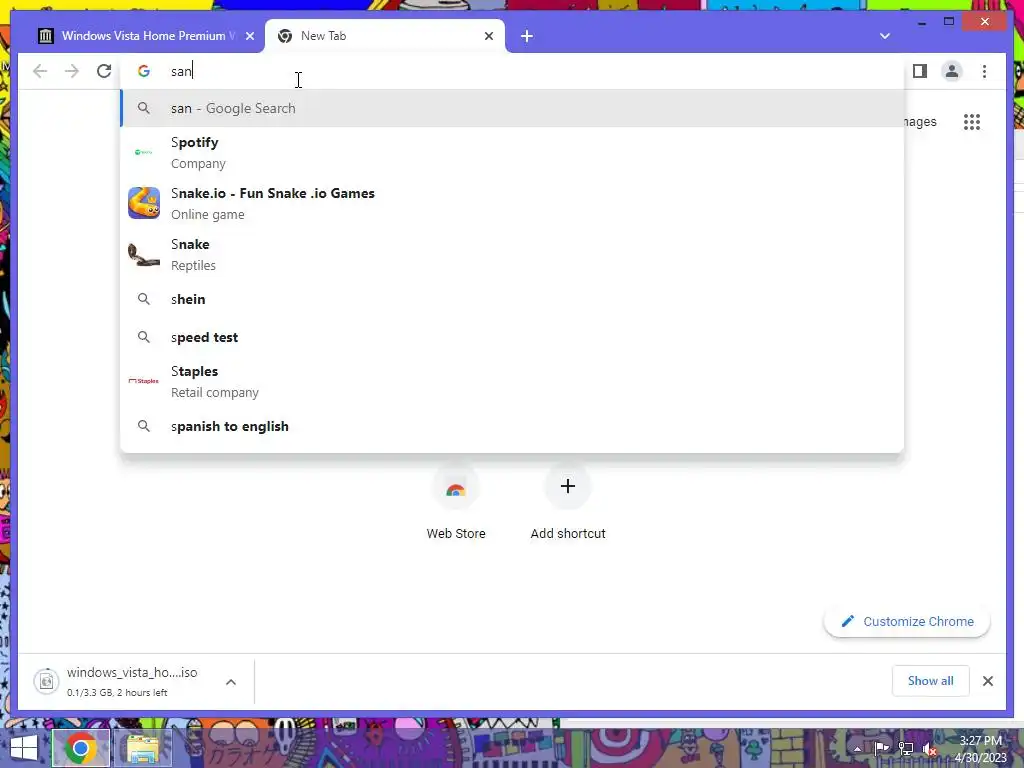Select Snake.io Fun Snake .io Games suggestion
This screenshot has width=1024, height=768.
(513, 203)
